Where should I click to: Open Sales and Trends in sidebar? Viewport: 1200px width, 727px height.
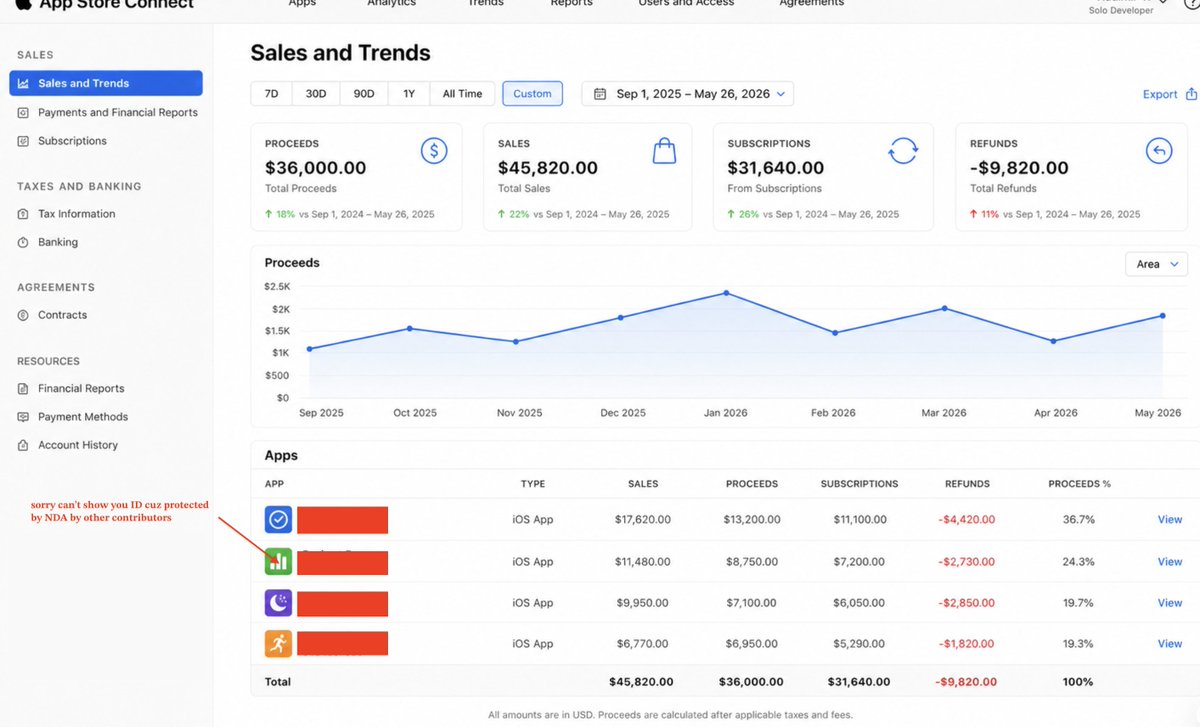(x=106, y=83)
